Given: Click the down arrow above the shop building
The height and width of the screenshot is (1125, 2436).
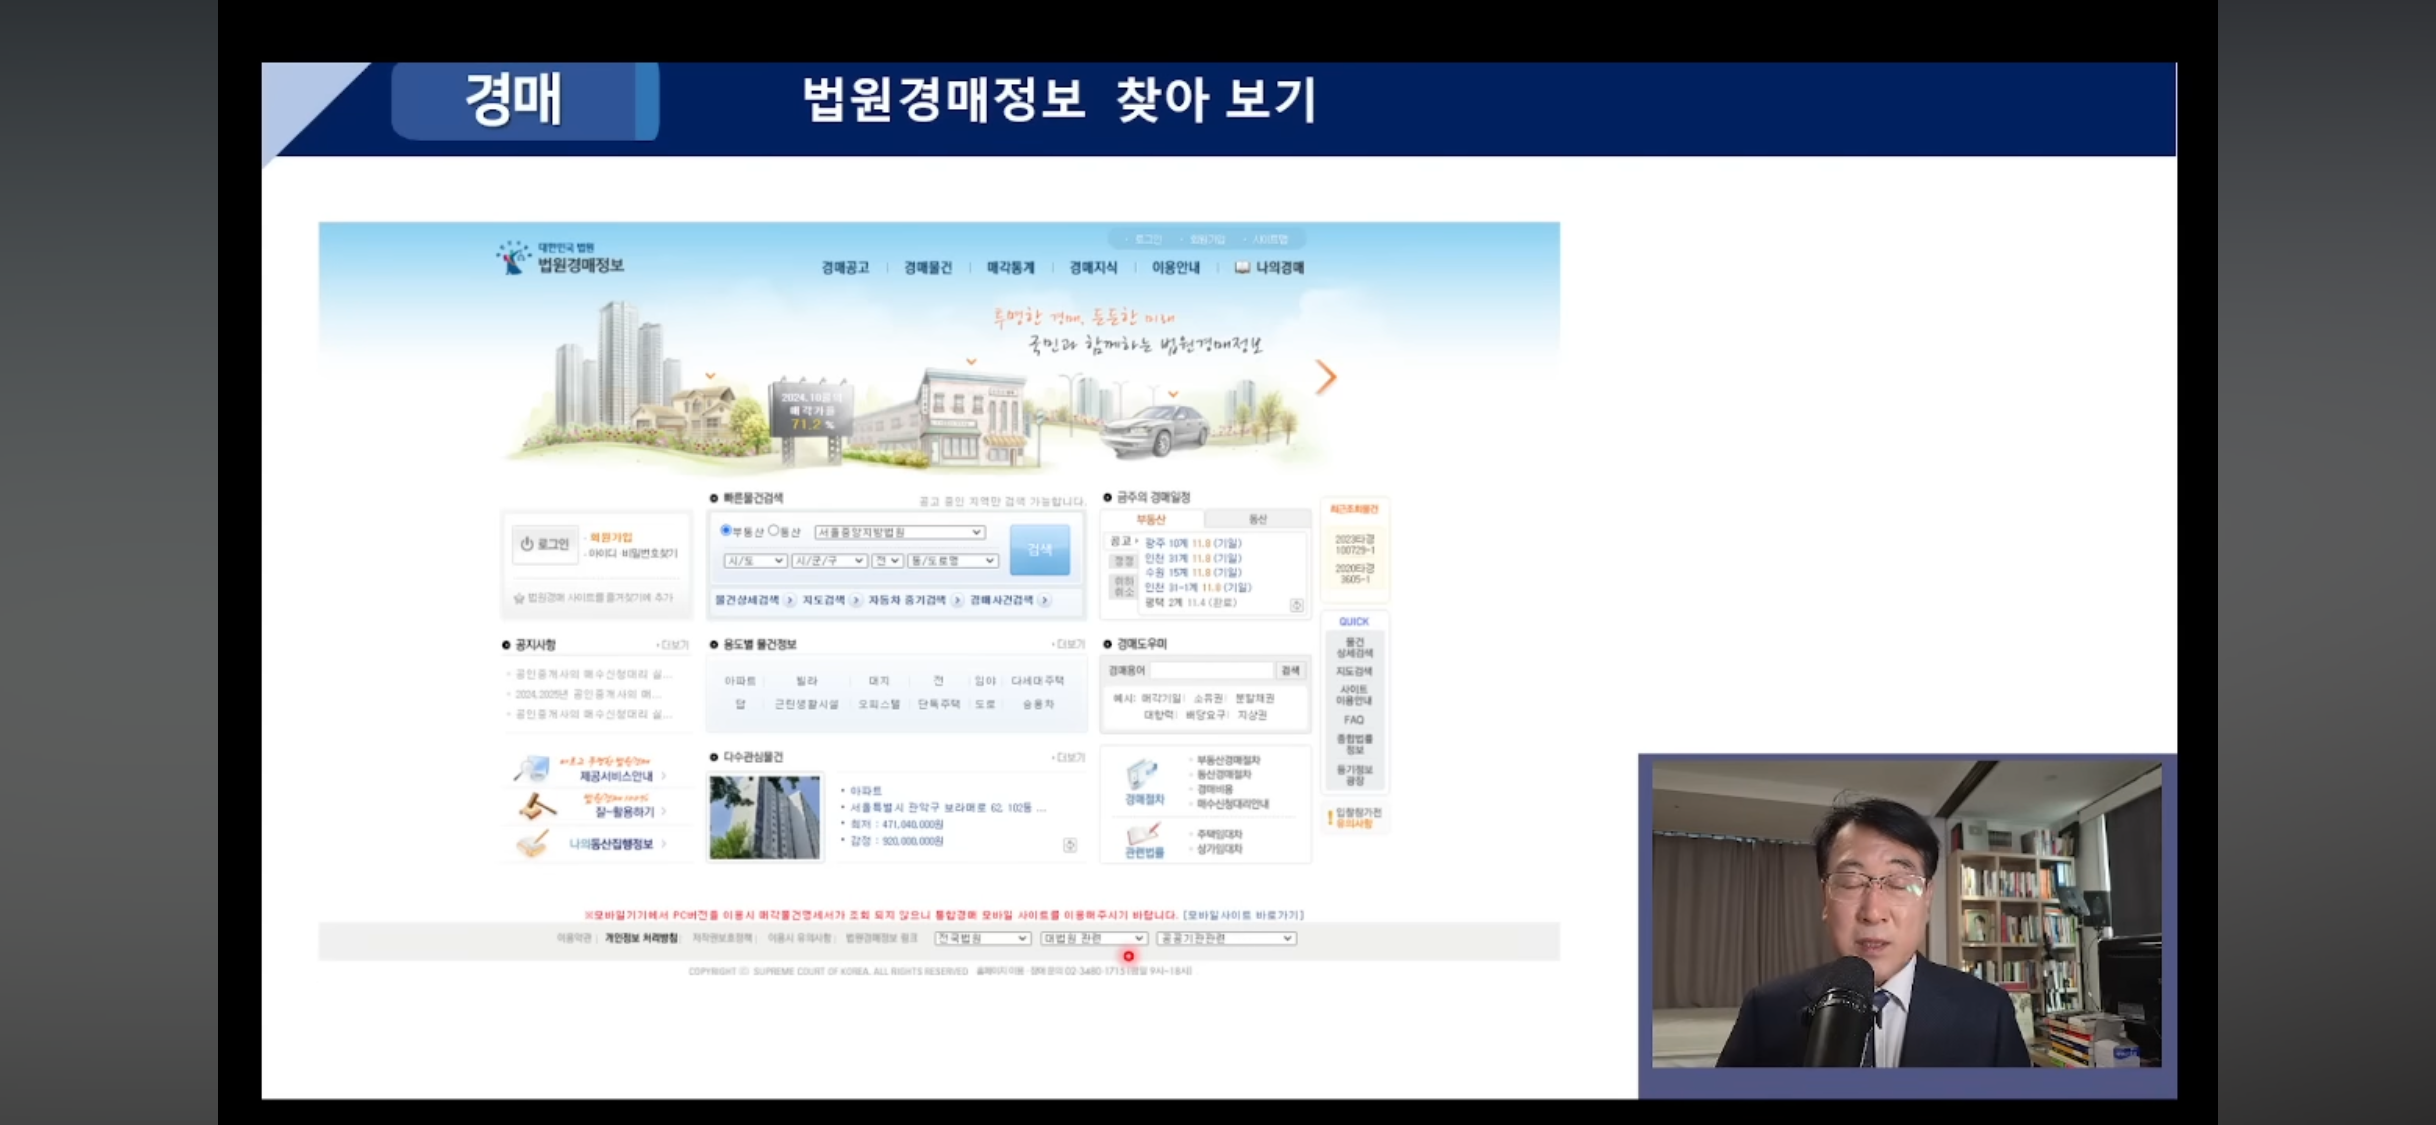Looking at the screenshot, I should pos(971,362).
